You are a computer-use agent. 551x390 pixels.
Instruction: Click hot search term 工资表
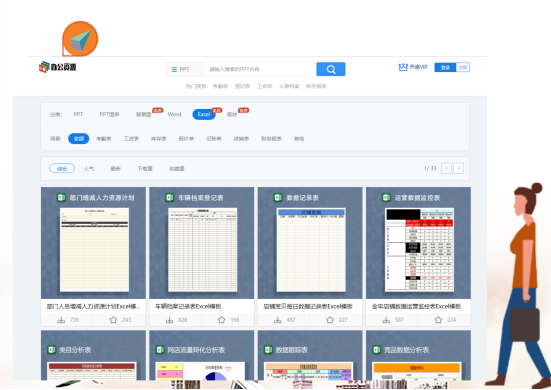(265, 86)
